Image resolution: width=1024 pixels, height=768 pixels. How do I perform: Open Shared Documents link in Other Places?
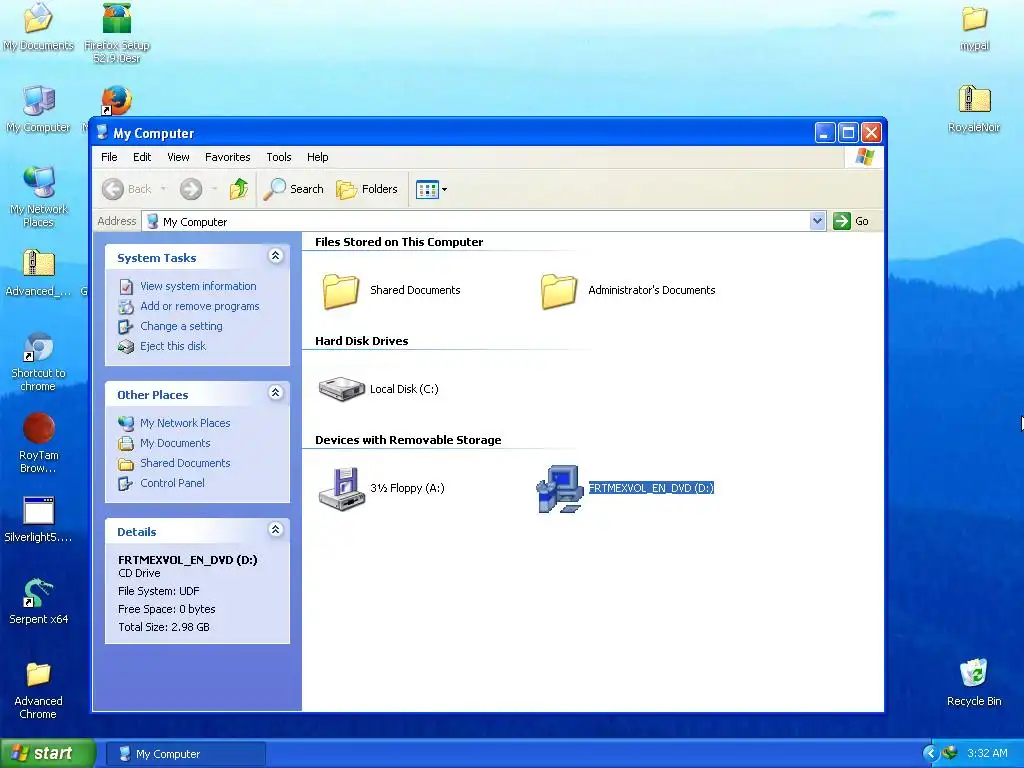(x=185, y=463)
